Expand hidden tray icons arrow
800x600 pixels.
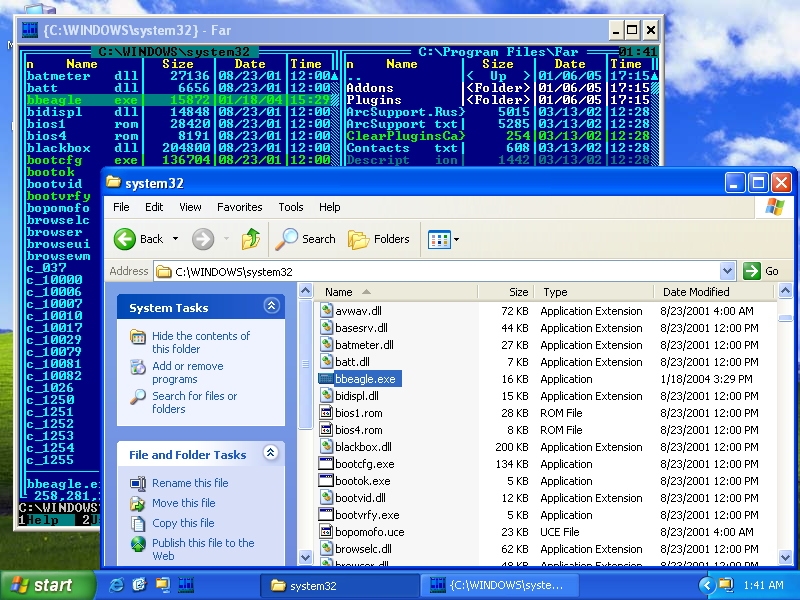click(x=707, y=585)
